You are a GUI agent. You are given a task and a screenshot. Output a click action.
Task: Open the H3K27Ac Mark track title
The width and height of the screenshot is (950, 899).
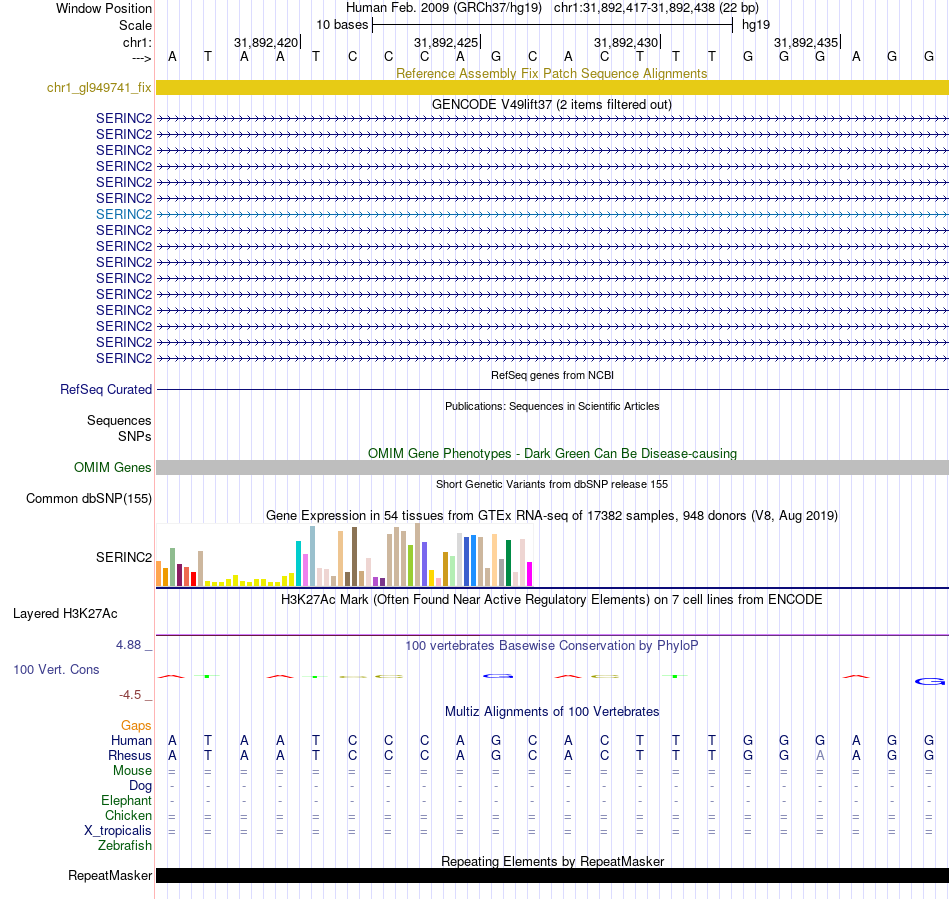pos(551,600)
